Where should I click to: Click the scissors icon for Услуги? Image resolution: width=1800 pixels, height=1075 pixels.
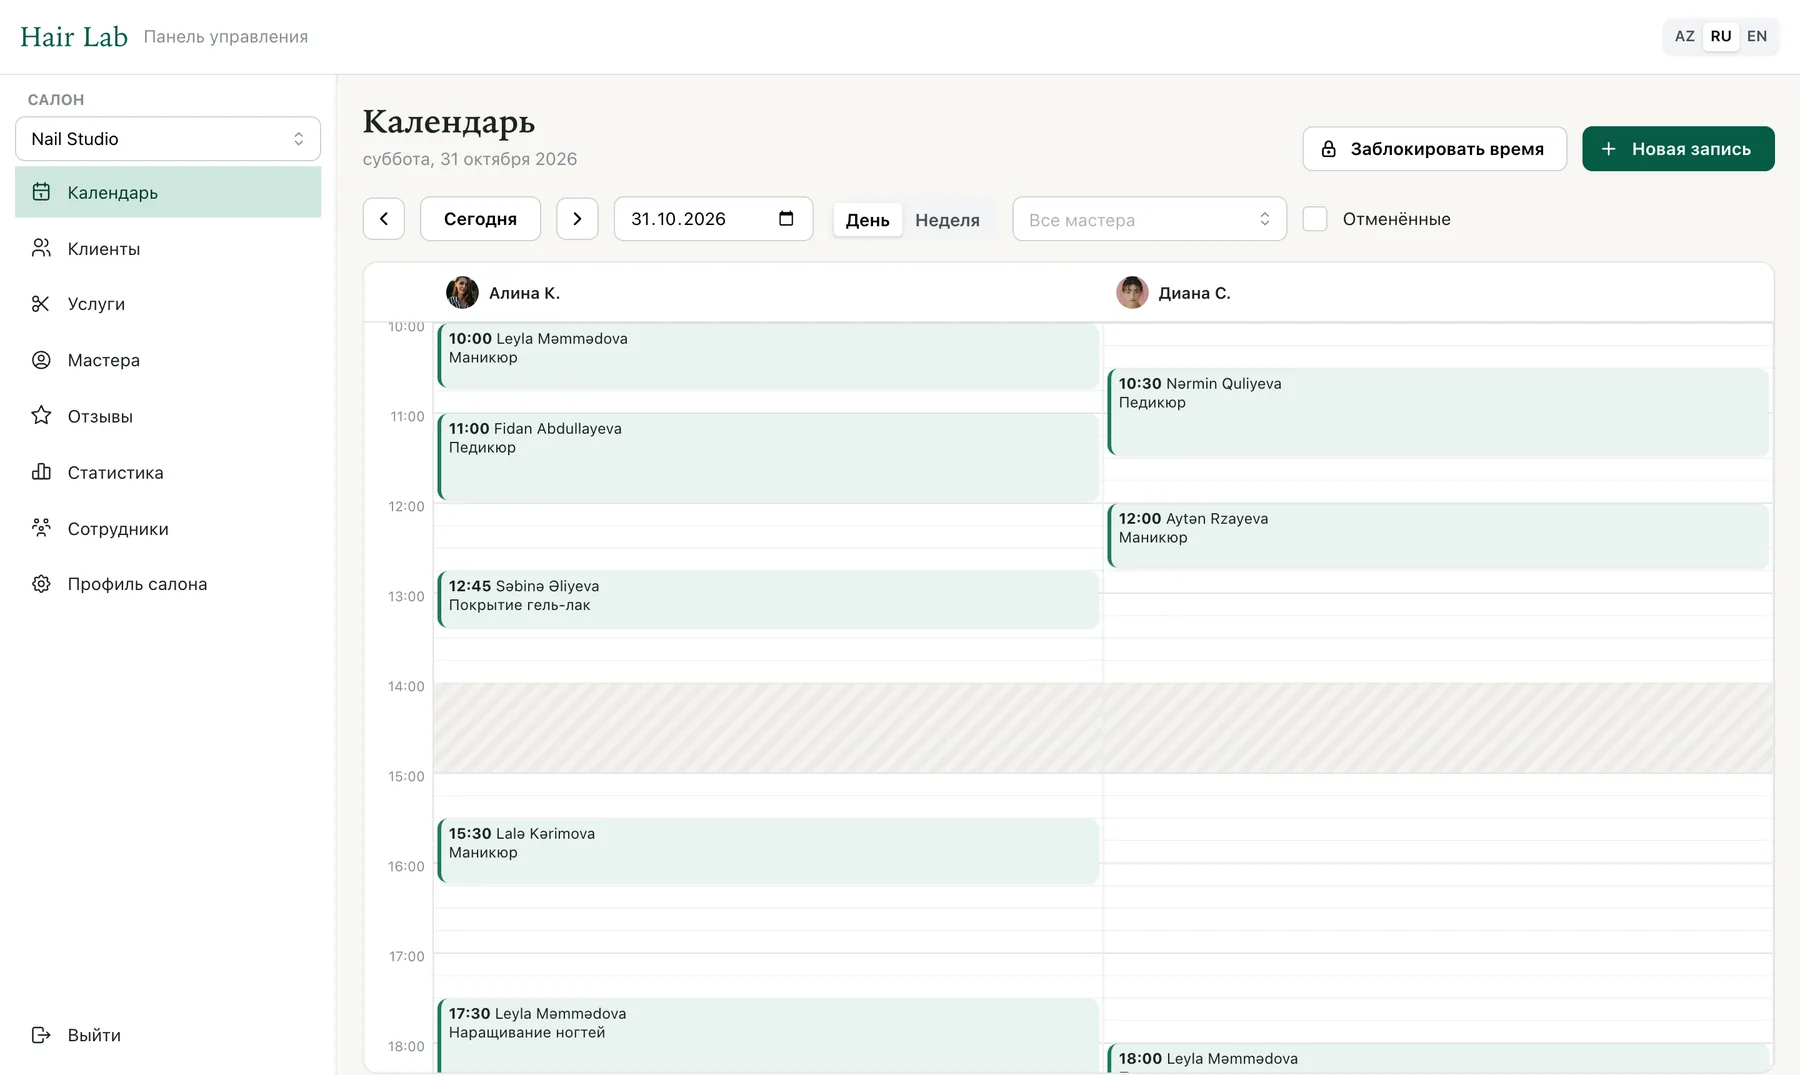pos(41,304)
